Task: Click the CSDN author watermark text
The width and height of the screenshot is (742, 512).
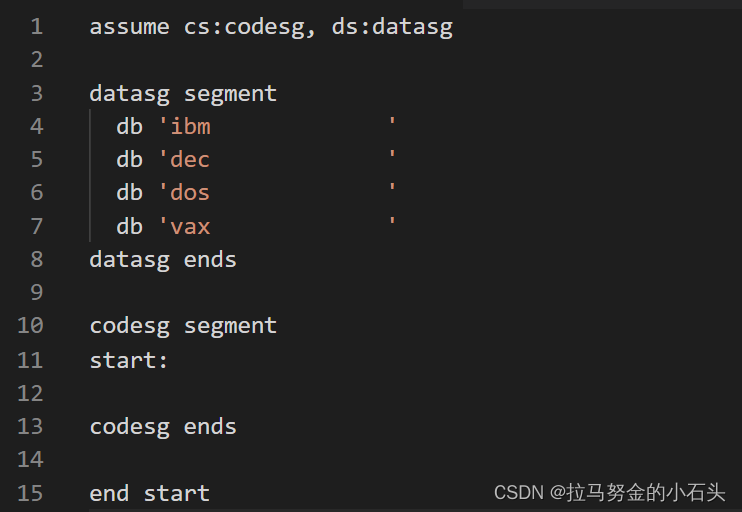Action: click(610, 492)
